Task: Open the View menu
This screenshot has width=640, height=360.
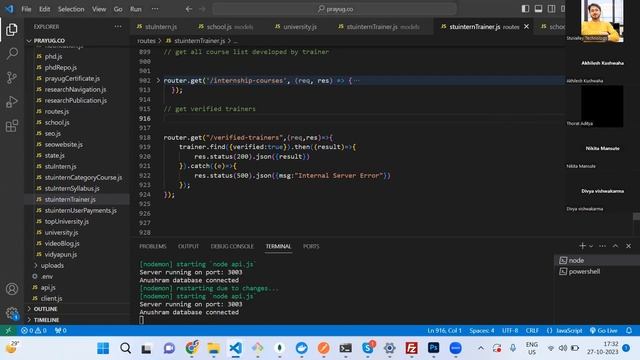Action: pyautogui.click(x=99, y=9)
